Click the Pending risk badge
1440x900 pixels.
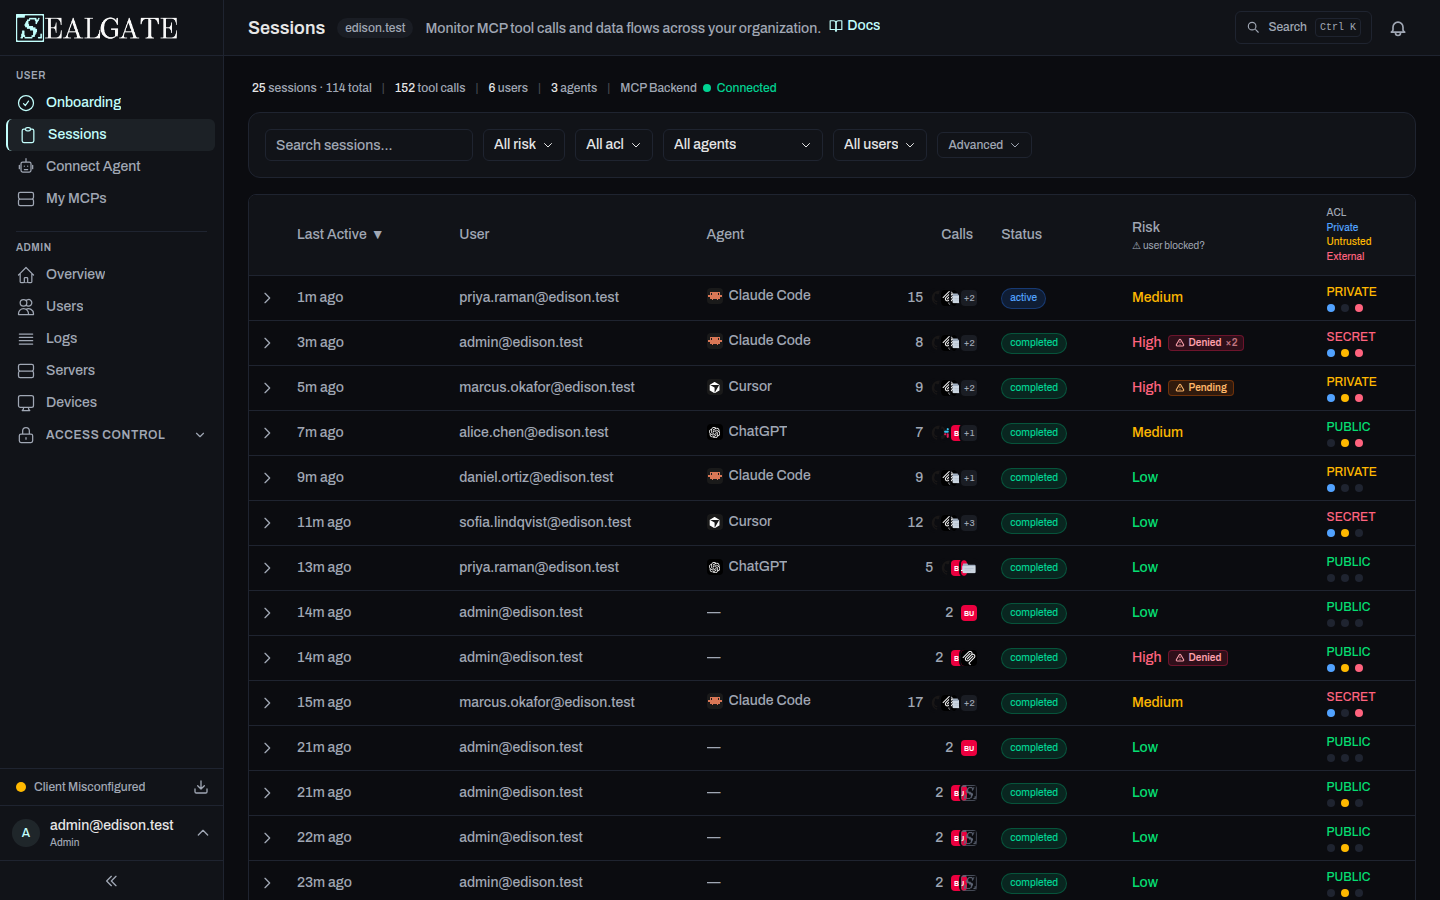(1201, 388)
